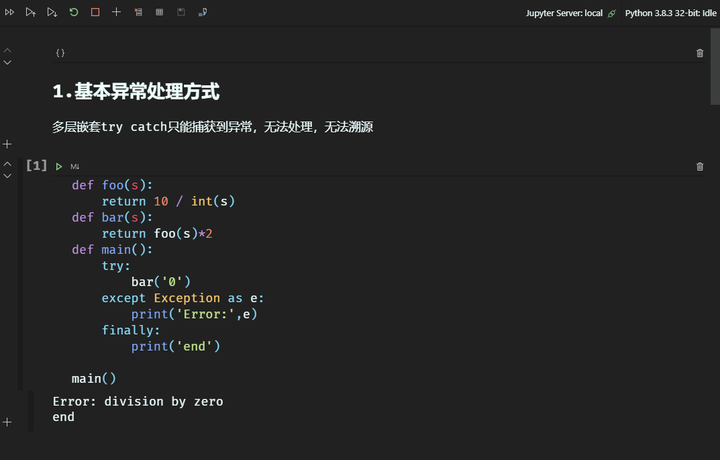Change the markdown cell type via the braces icon
Viewport: 720px width, 460px height.
tap(60, 53)
